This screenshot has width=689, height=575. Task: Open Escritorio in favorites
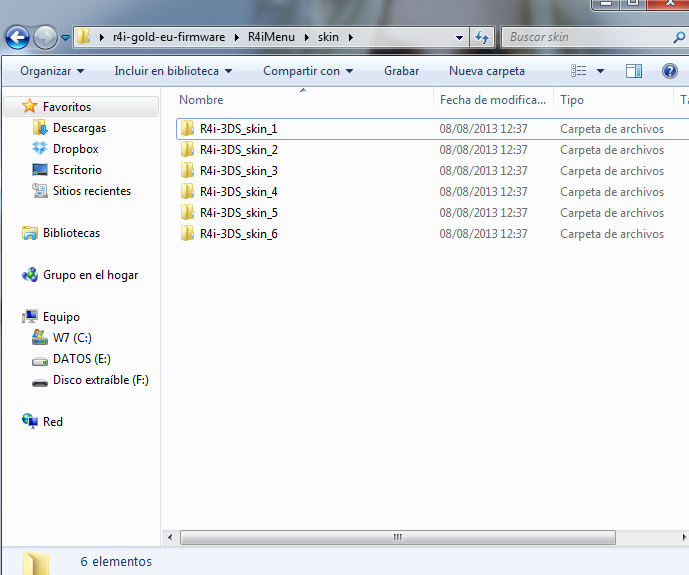click(x=77, y=170)
